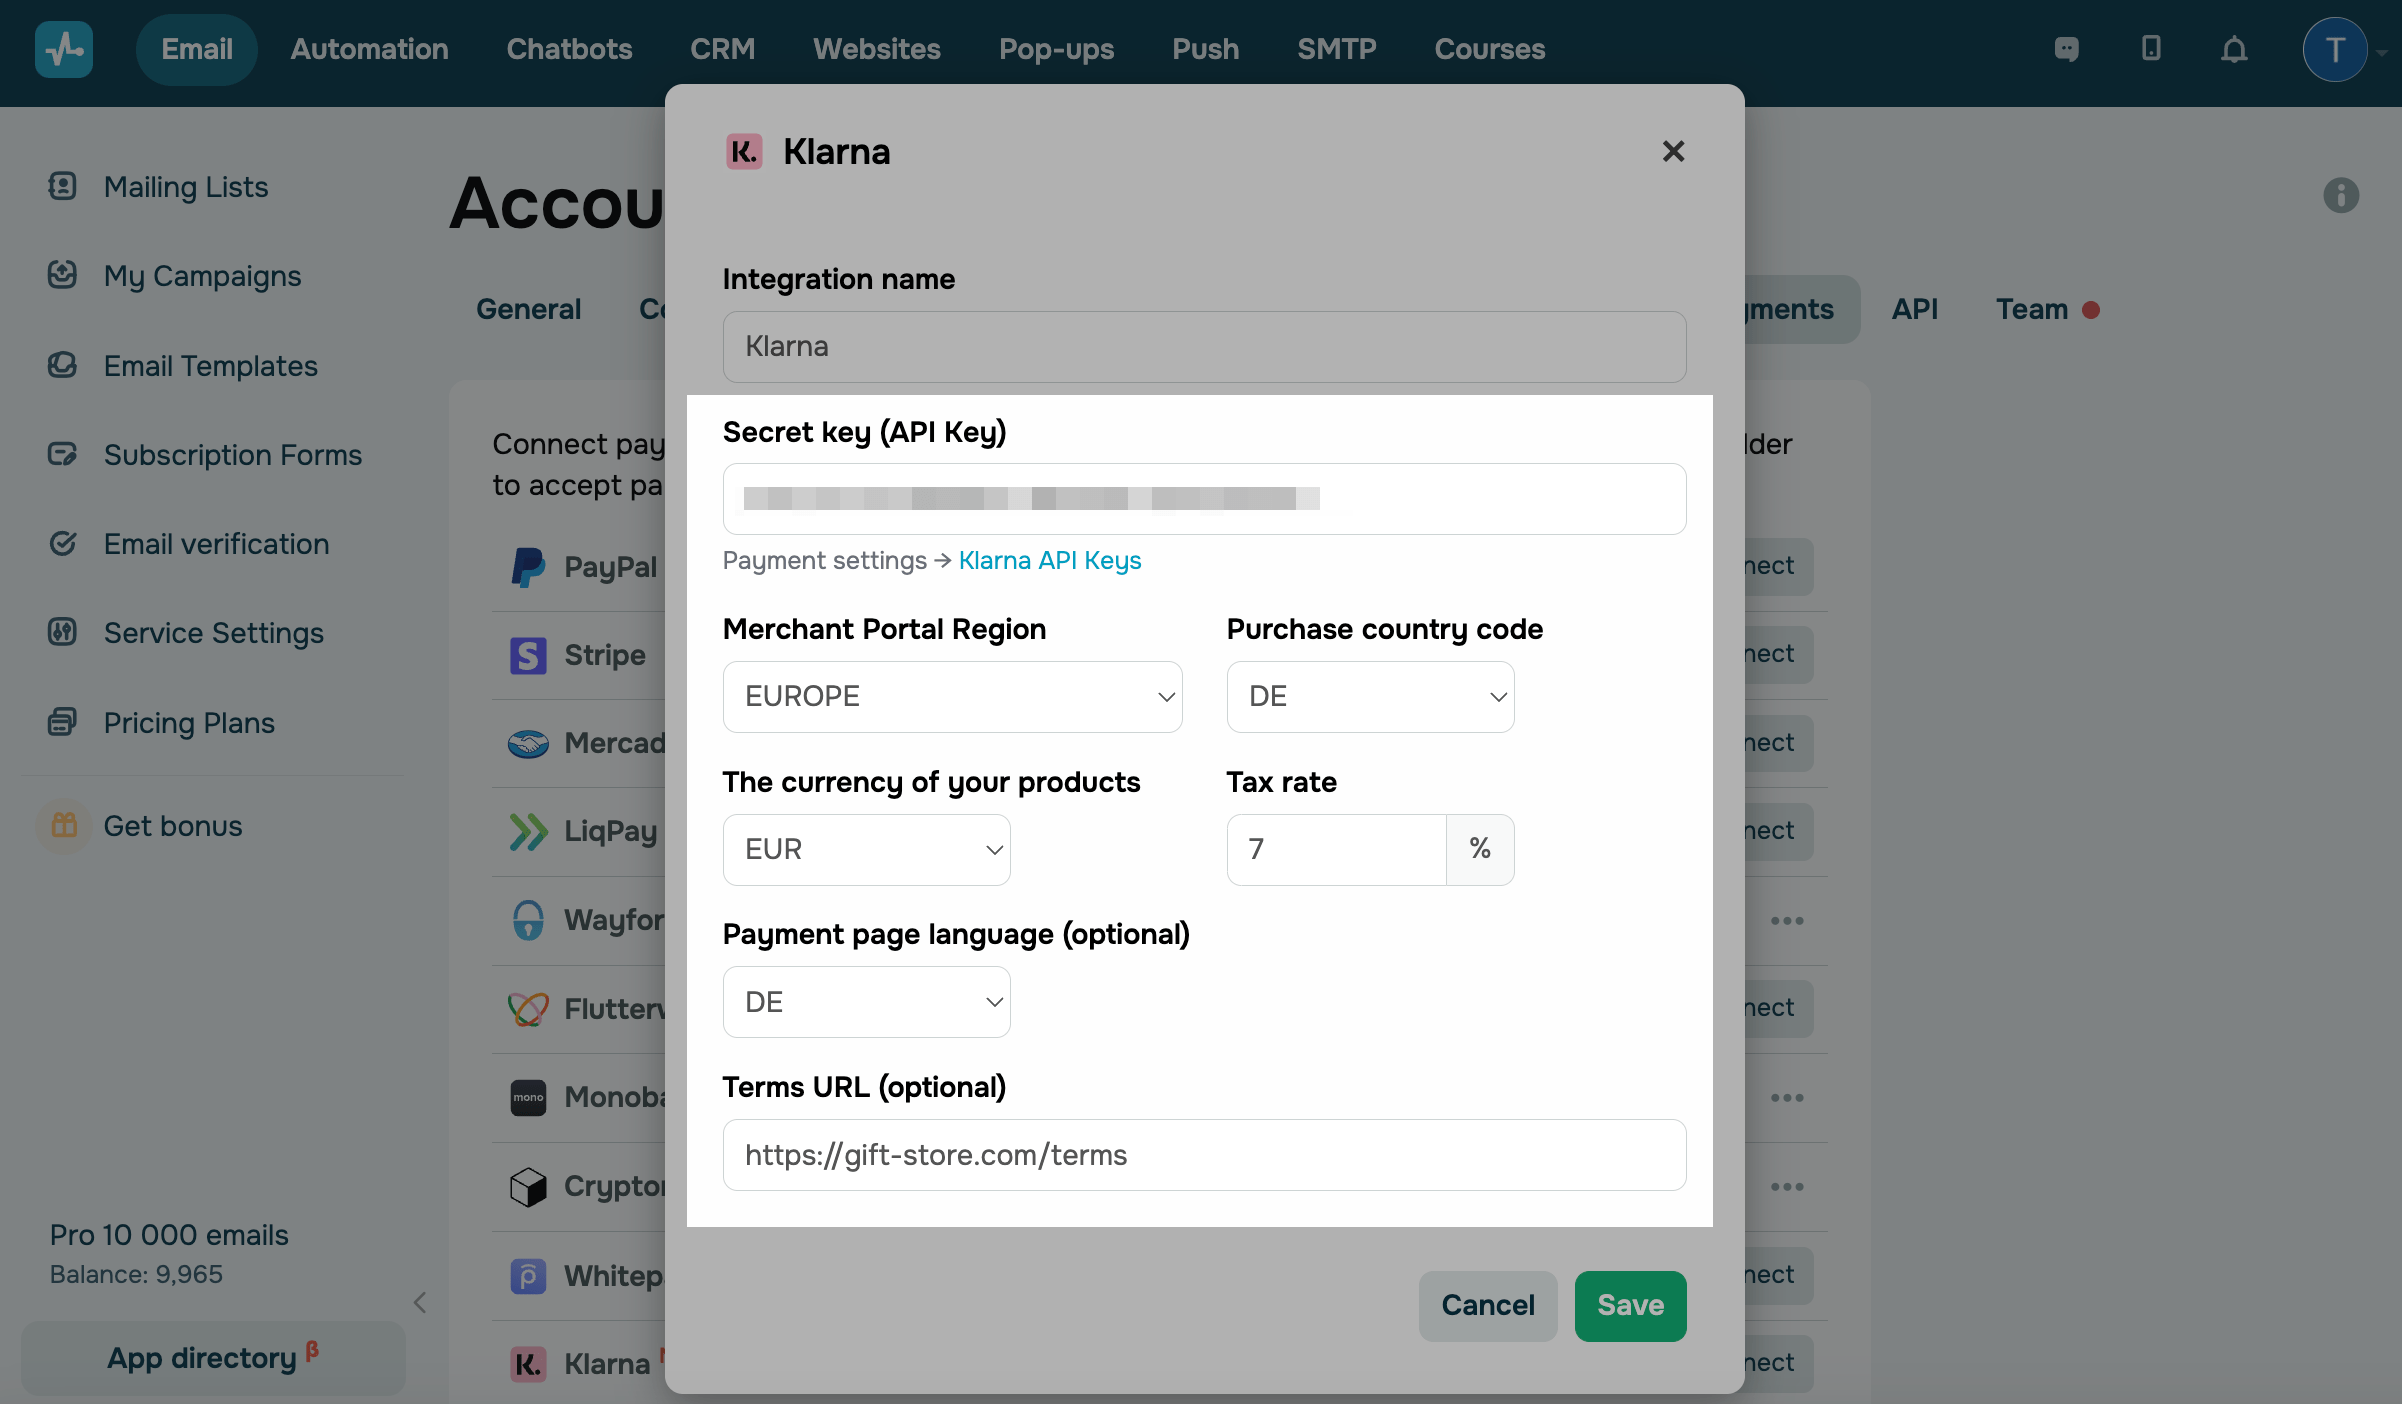Image resolution: width=2402 pixels, height=1404 pixels.
Task: Open the Merchant Portal Region dropdown
Action: pyautogui.click(x=952, y=696)
